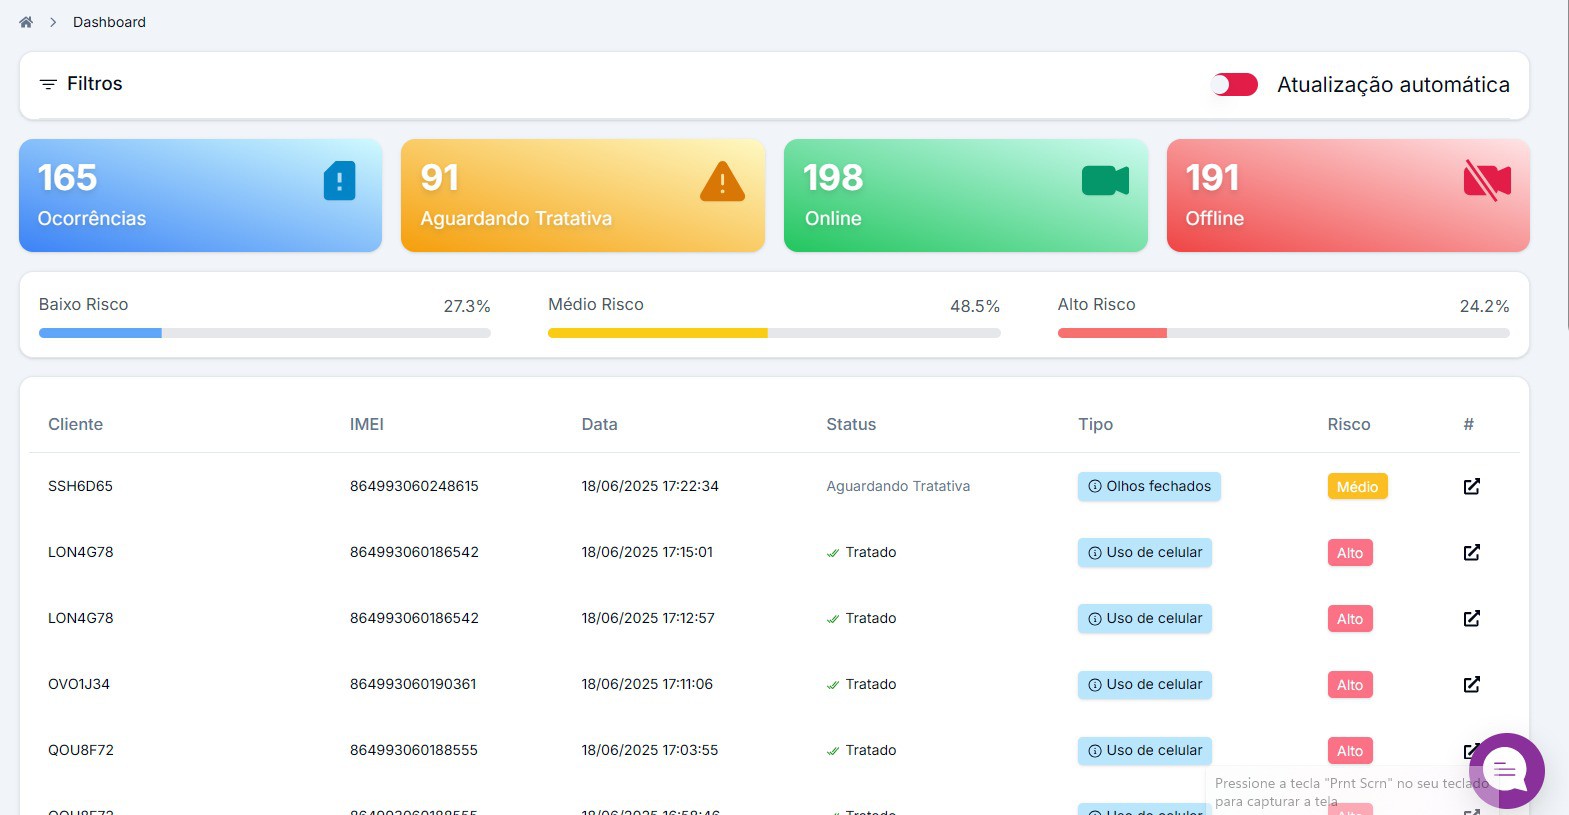
Task: Open details icon for OVO1J34 row
Action: pos(1471,684)
